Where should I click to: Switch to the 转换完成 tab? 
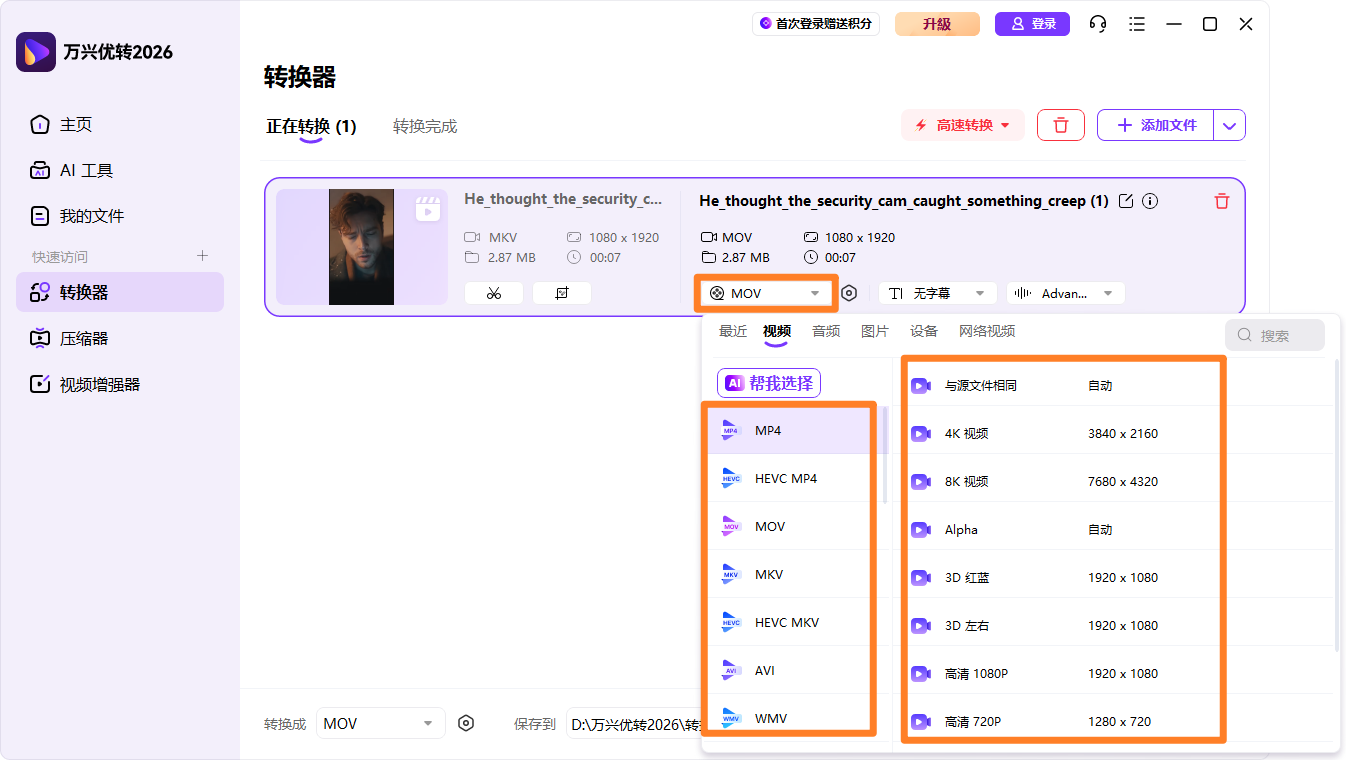[425, 126]
